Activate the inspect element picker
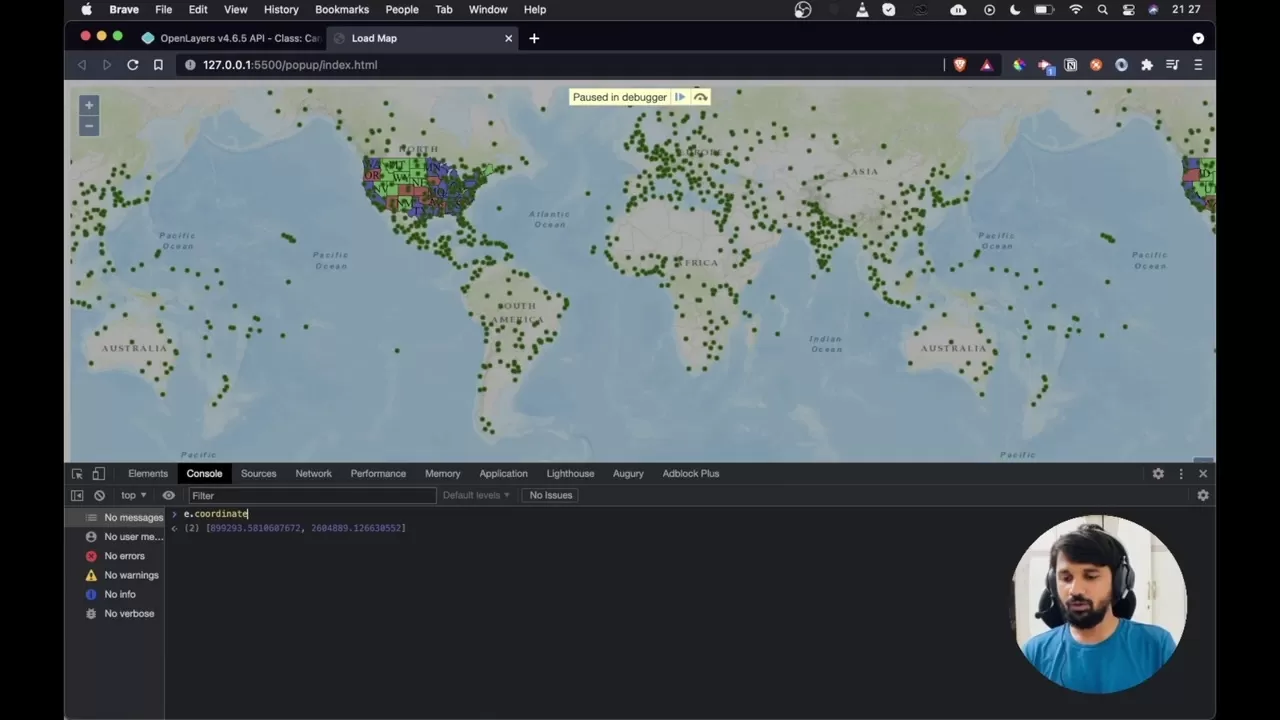The image size is (1280, 720). [77, 474]
